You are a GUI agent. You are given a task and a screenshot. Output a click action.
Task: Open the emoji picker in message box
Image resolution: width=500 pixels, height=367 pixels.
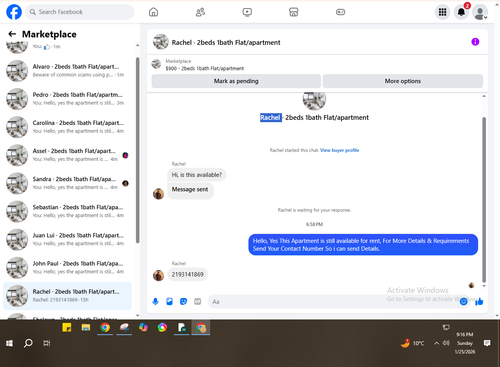pyautogui.click(x=463, y=302)
